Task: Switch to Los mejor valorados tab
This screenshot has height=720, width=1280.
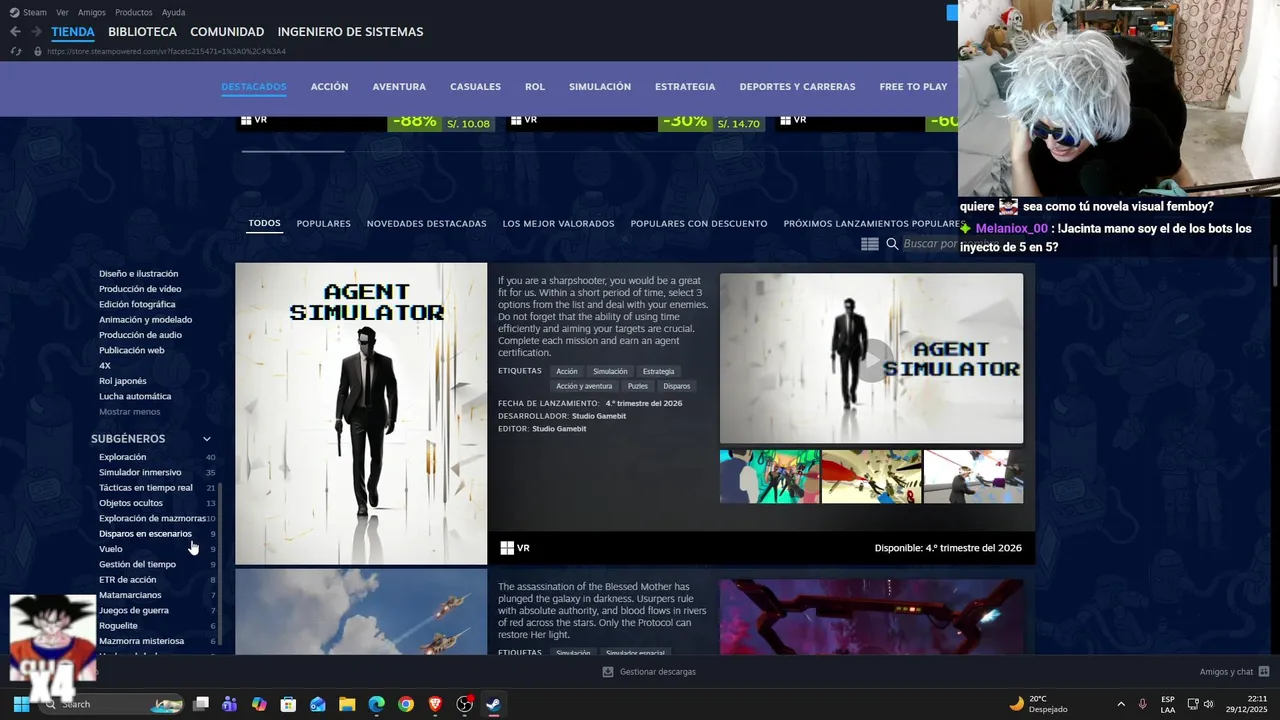Action: tap(558, 224)
